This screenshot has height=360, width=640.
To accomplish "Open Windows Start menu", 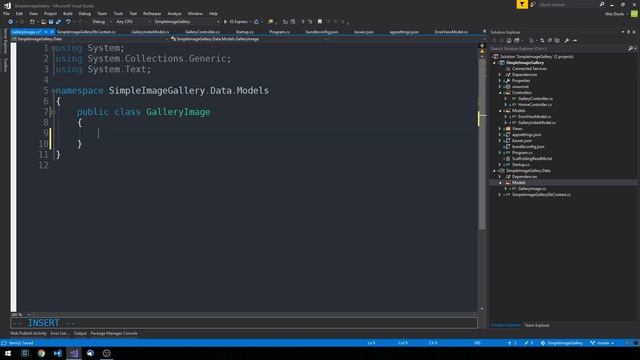I will coord(8,353).
